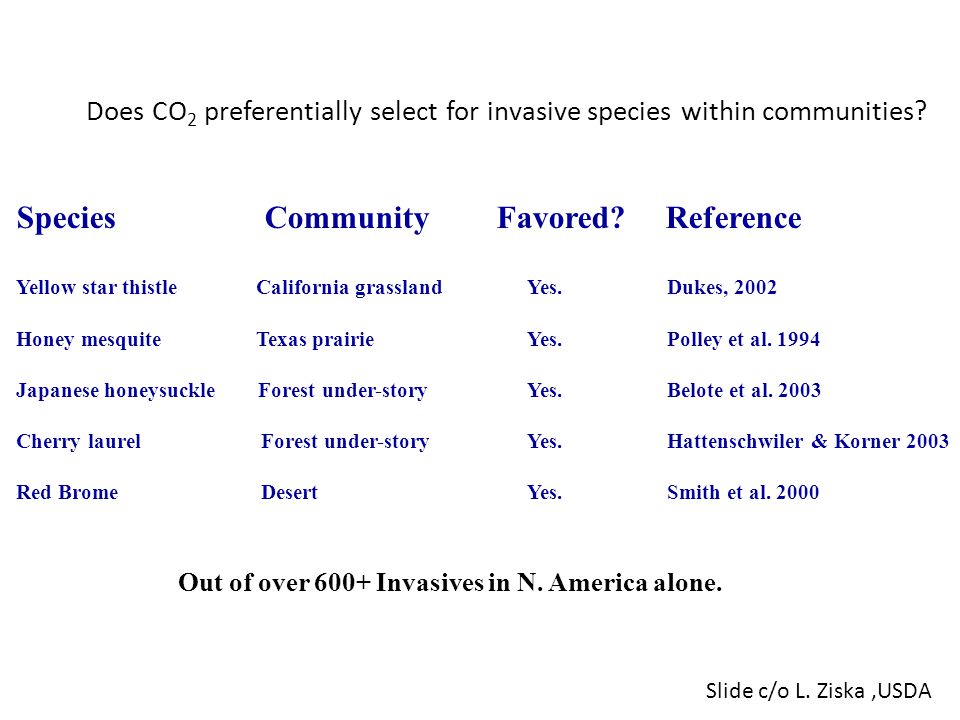This screenshot has height=720, width=960.
Task: Select the Community column header
Action: point(347,218)
